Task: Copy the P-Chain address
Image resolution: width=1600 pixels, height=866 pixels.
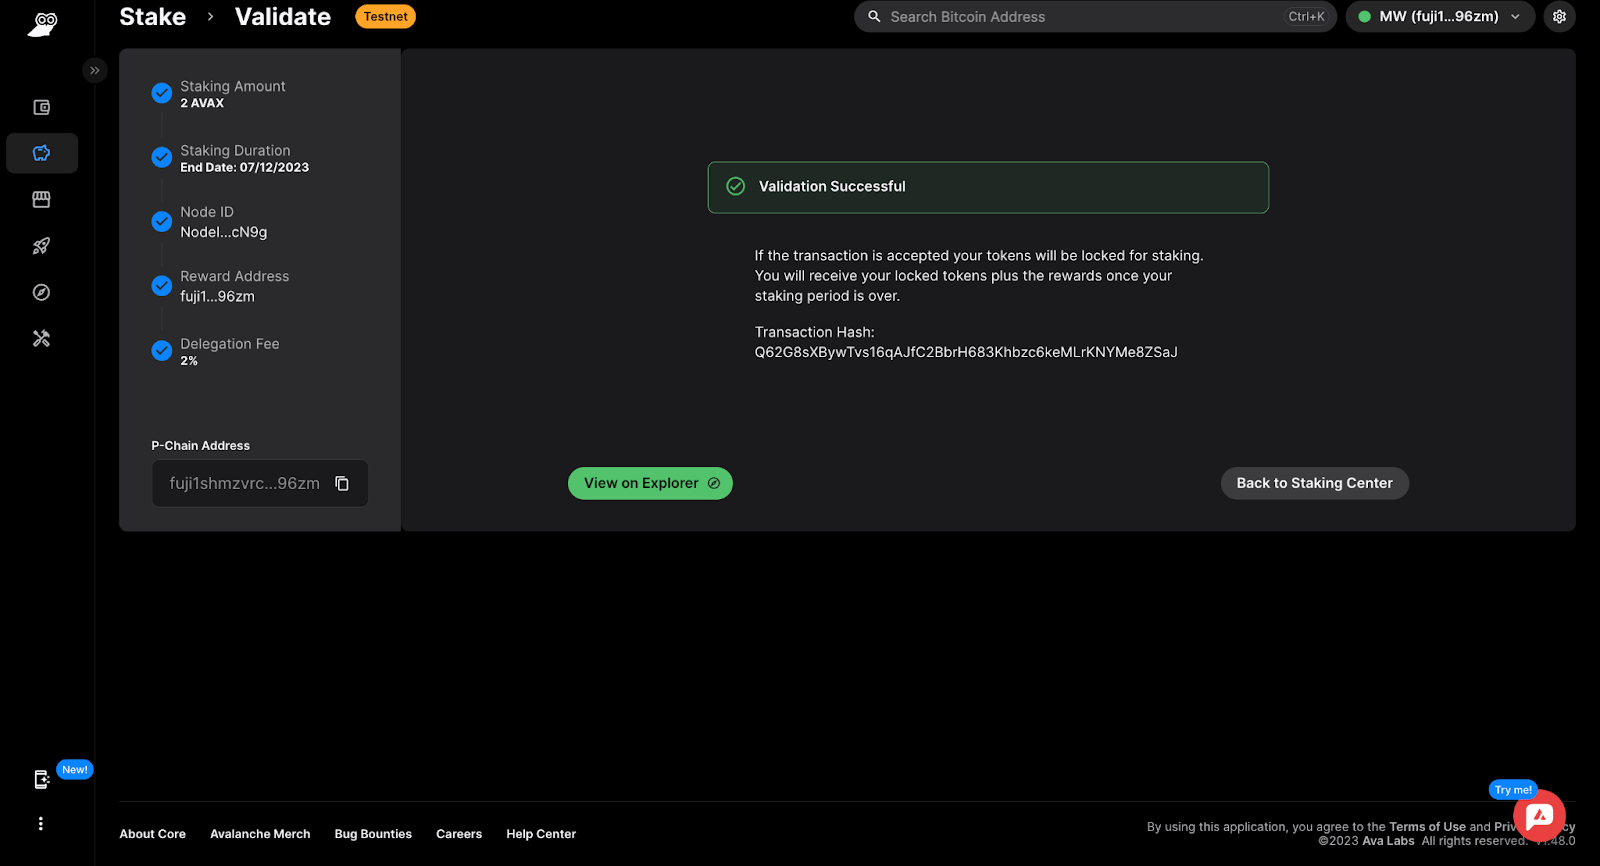Action: [342, 484]
